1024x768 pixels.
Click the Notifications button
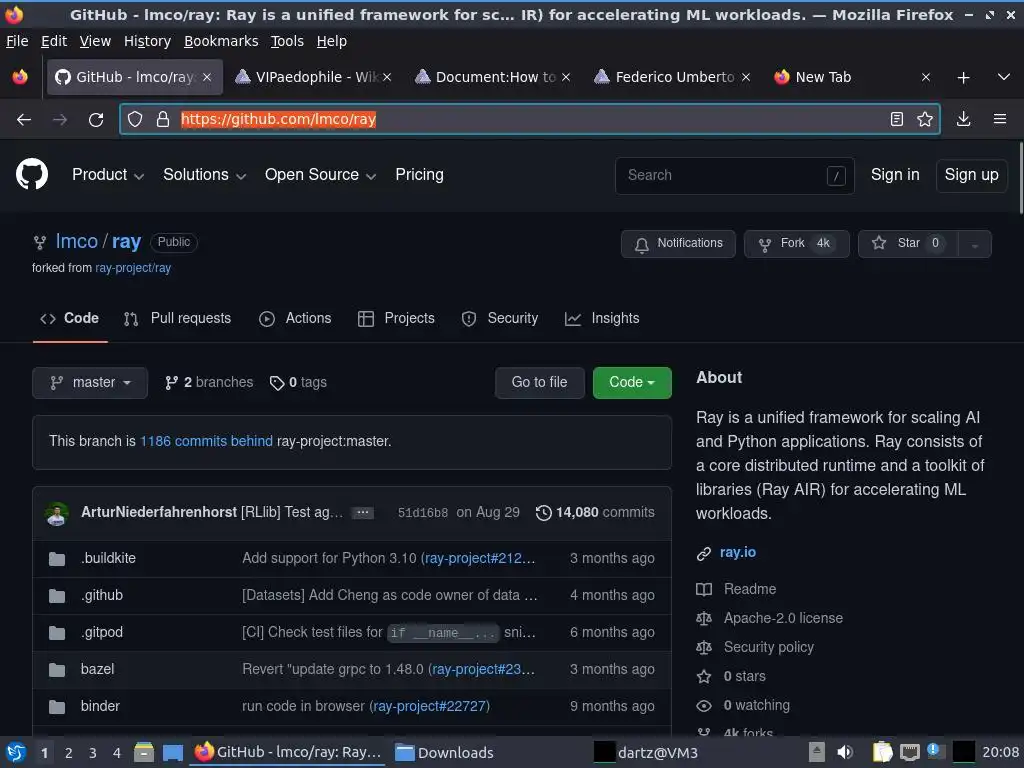[x=678, y=244]
